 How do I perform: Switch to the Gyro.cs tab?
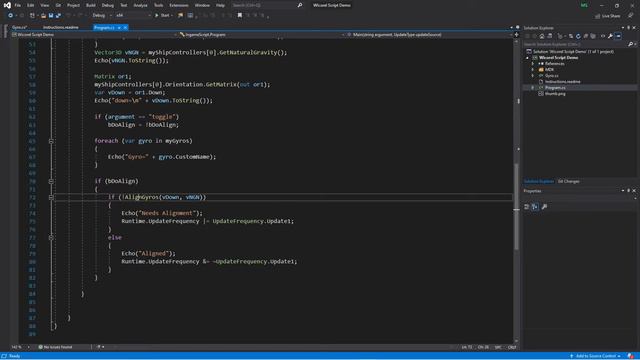coord(19,27)
